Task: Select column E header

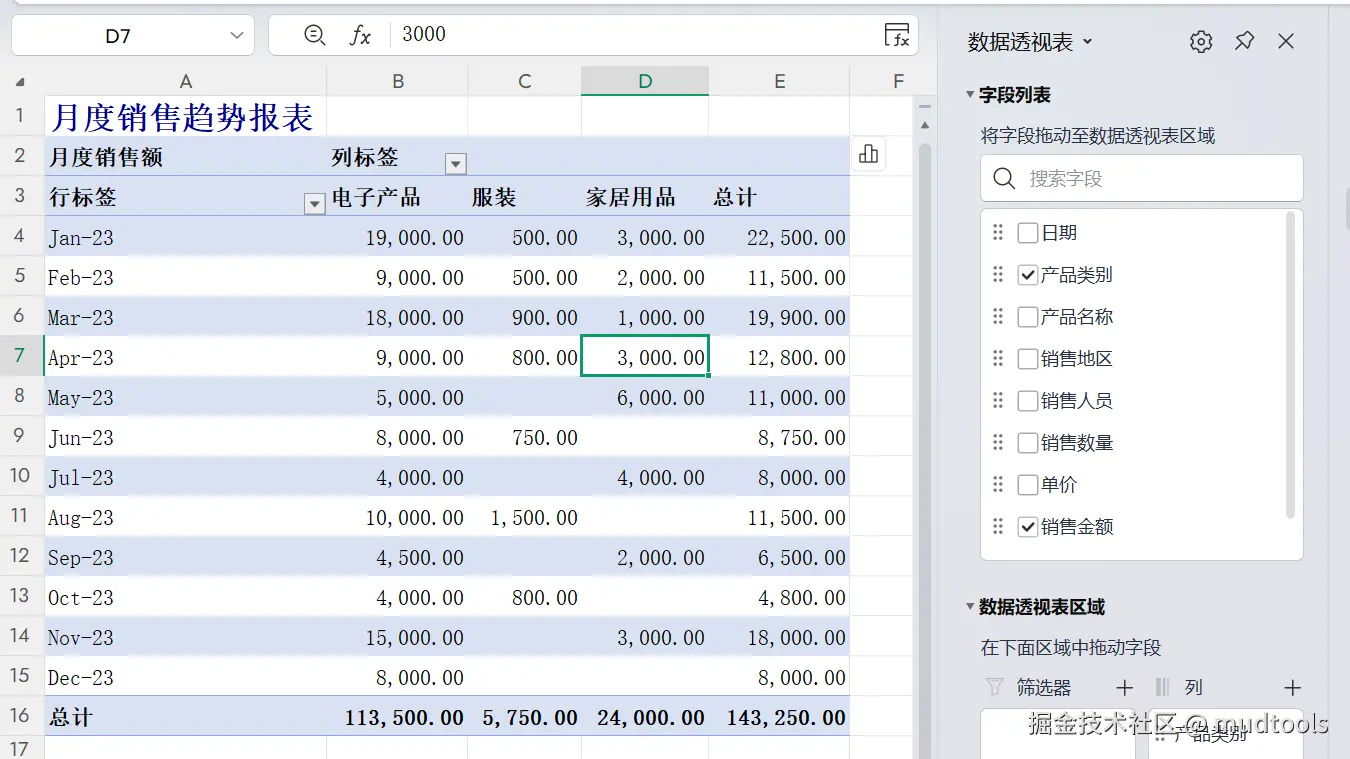Action: pyautogui.click(x=779, y=81)
